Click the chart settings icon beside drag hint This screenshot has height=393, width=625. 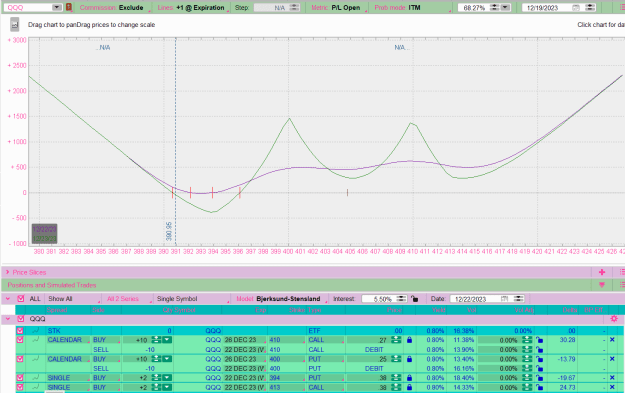(x=14, y=25)
